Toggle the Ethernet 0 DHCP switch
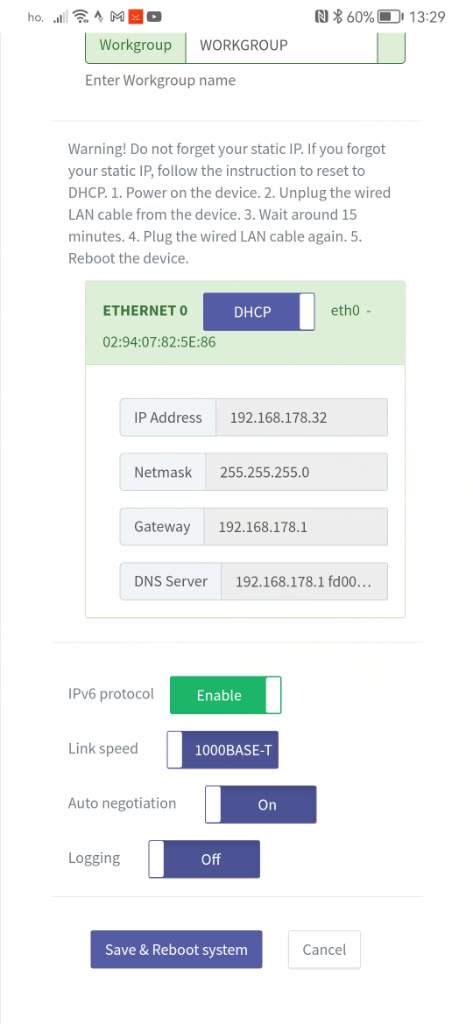Screen dimensions: 473x1024 coord(259,312)
